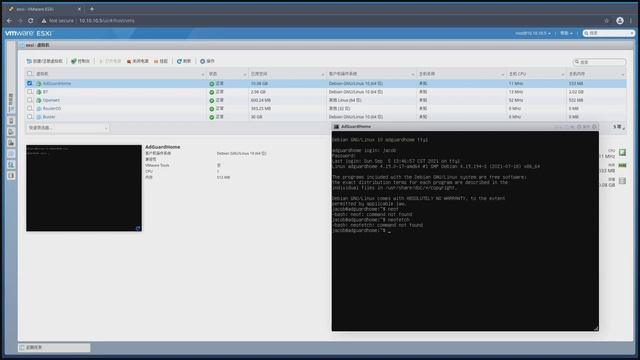Open the root@10.10.10.5 user menu
This screenshot has width=640, height=360.
tap(533, 33)
